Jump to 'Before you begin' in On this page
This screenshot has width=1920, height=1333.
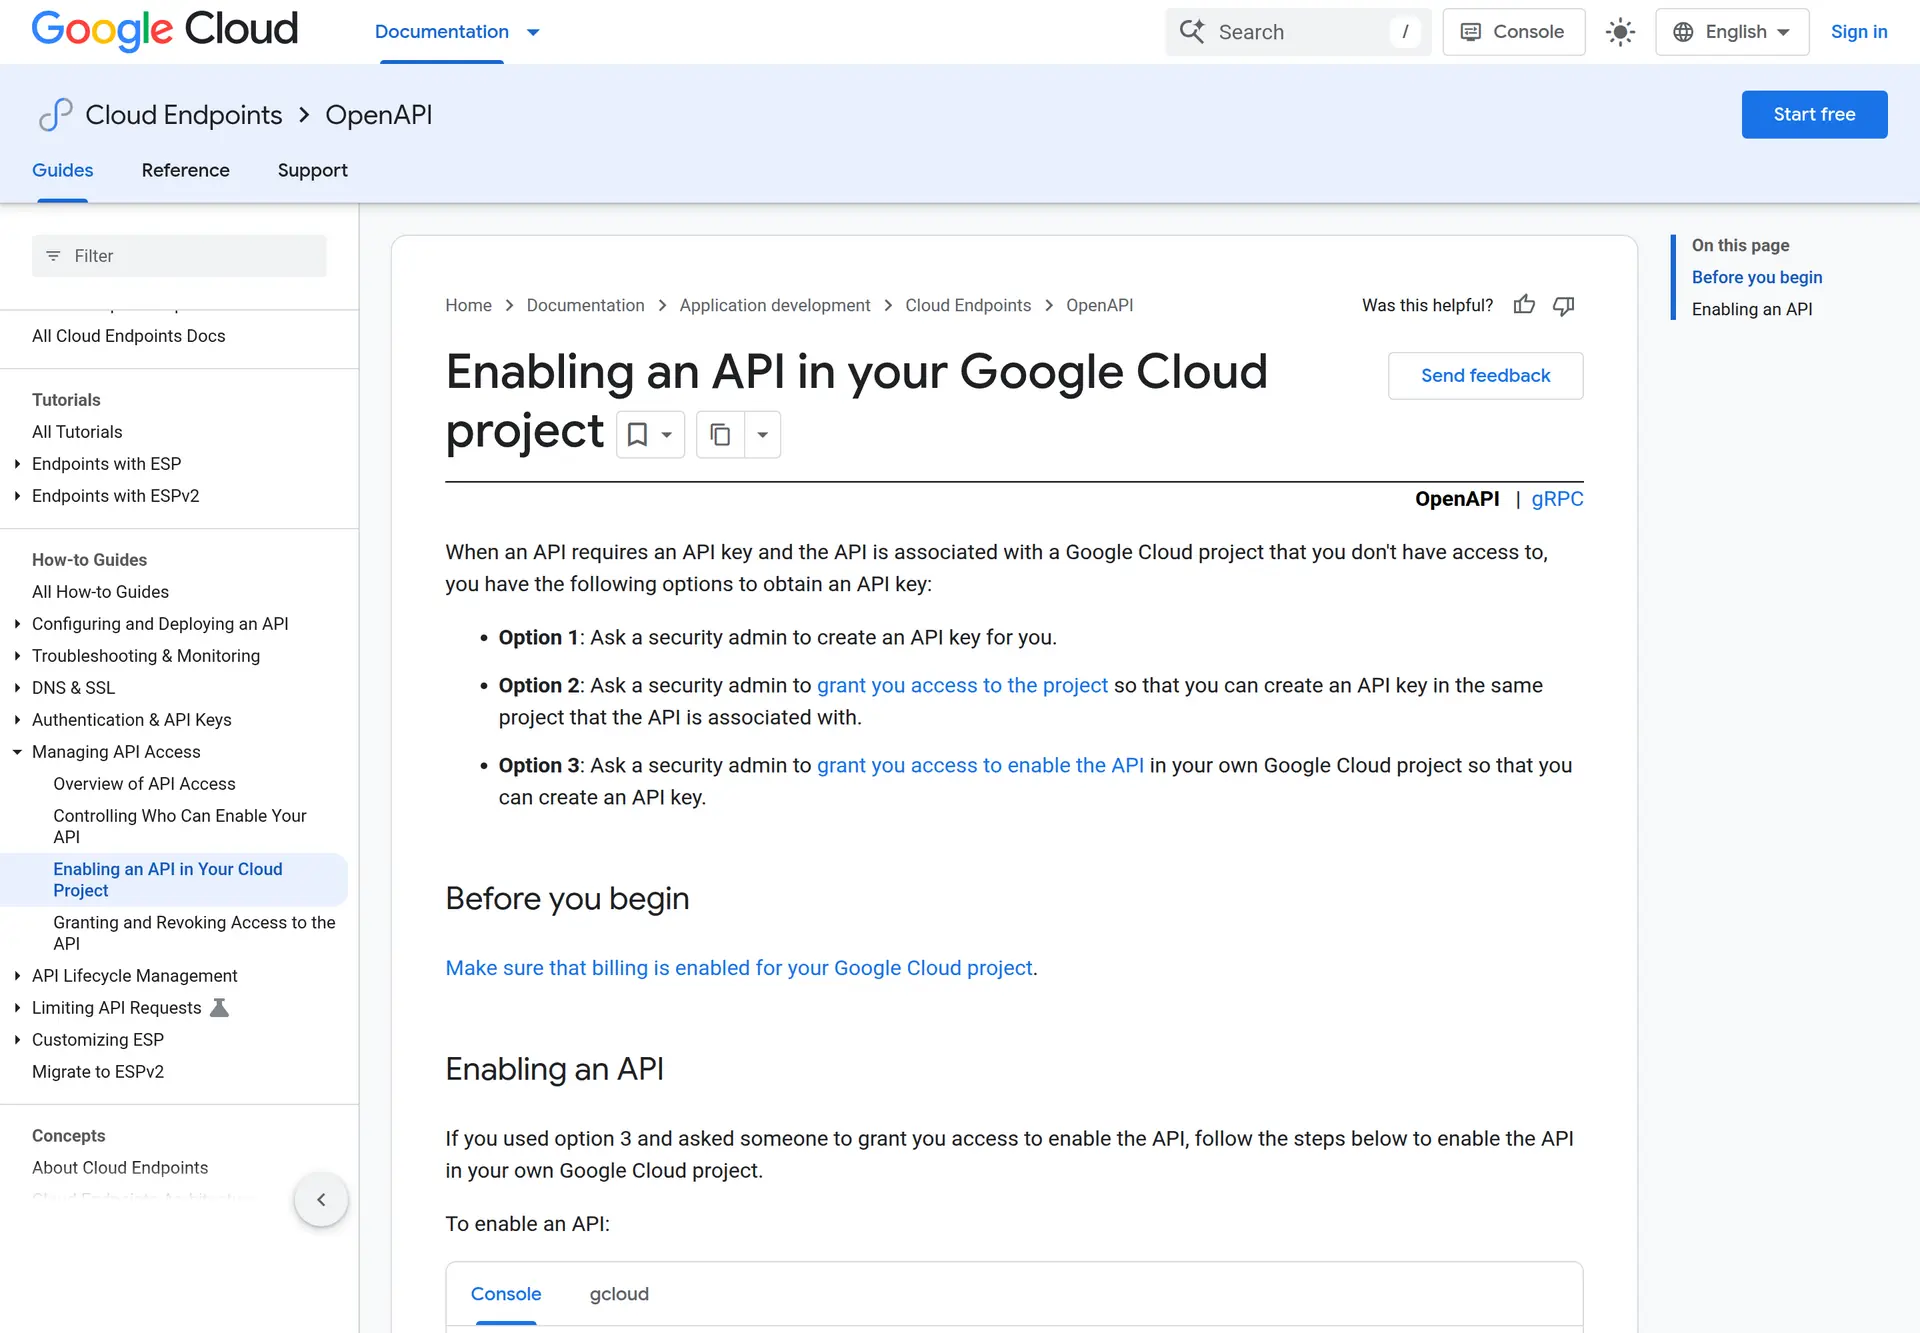(x=1757, y=277)
